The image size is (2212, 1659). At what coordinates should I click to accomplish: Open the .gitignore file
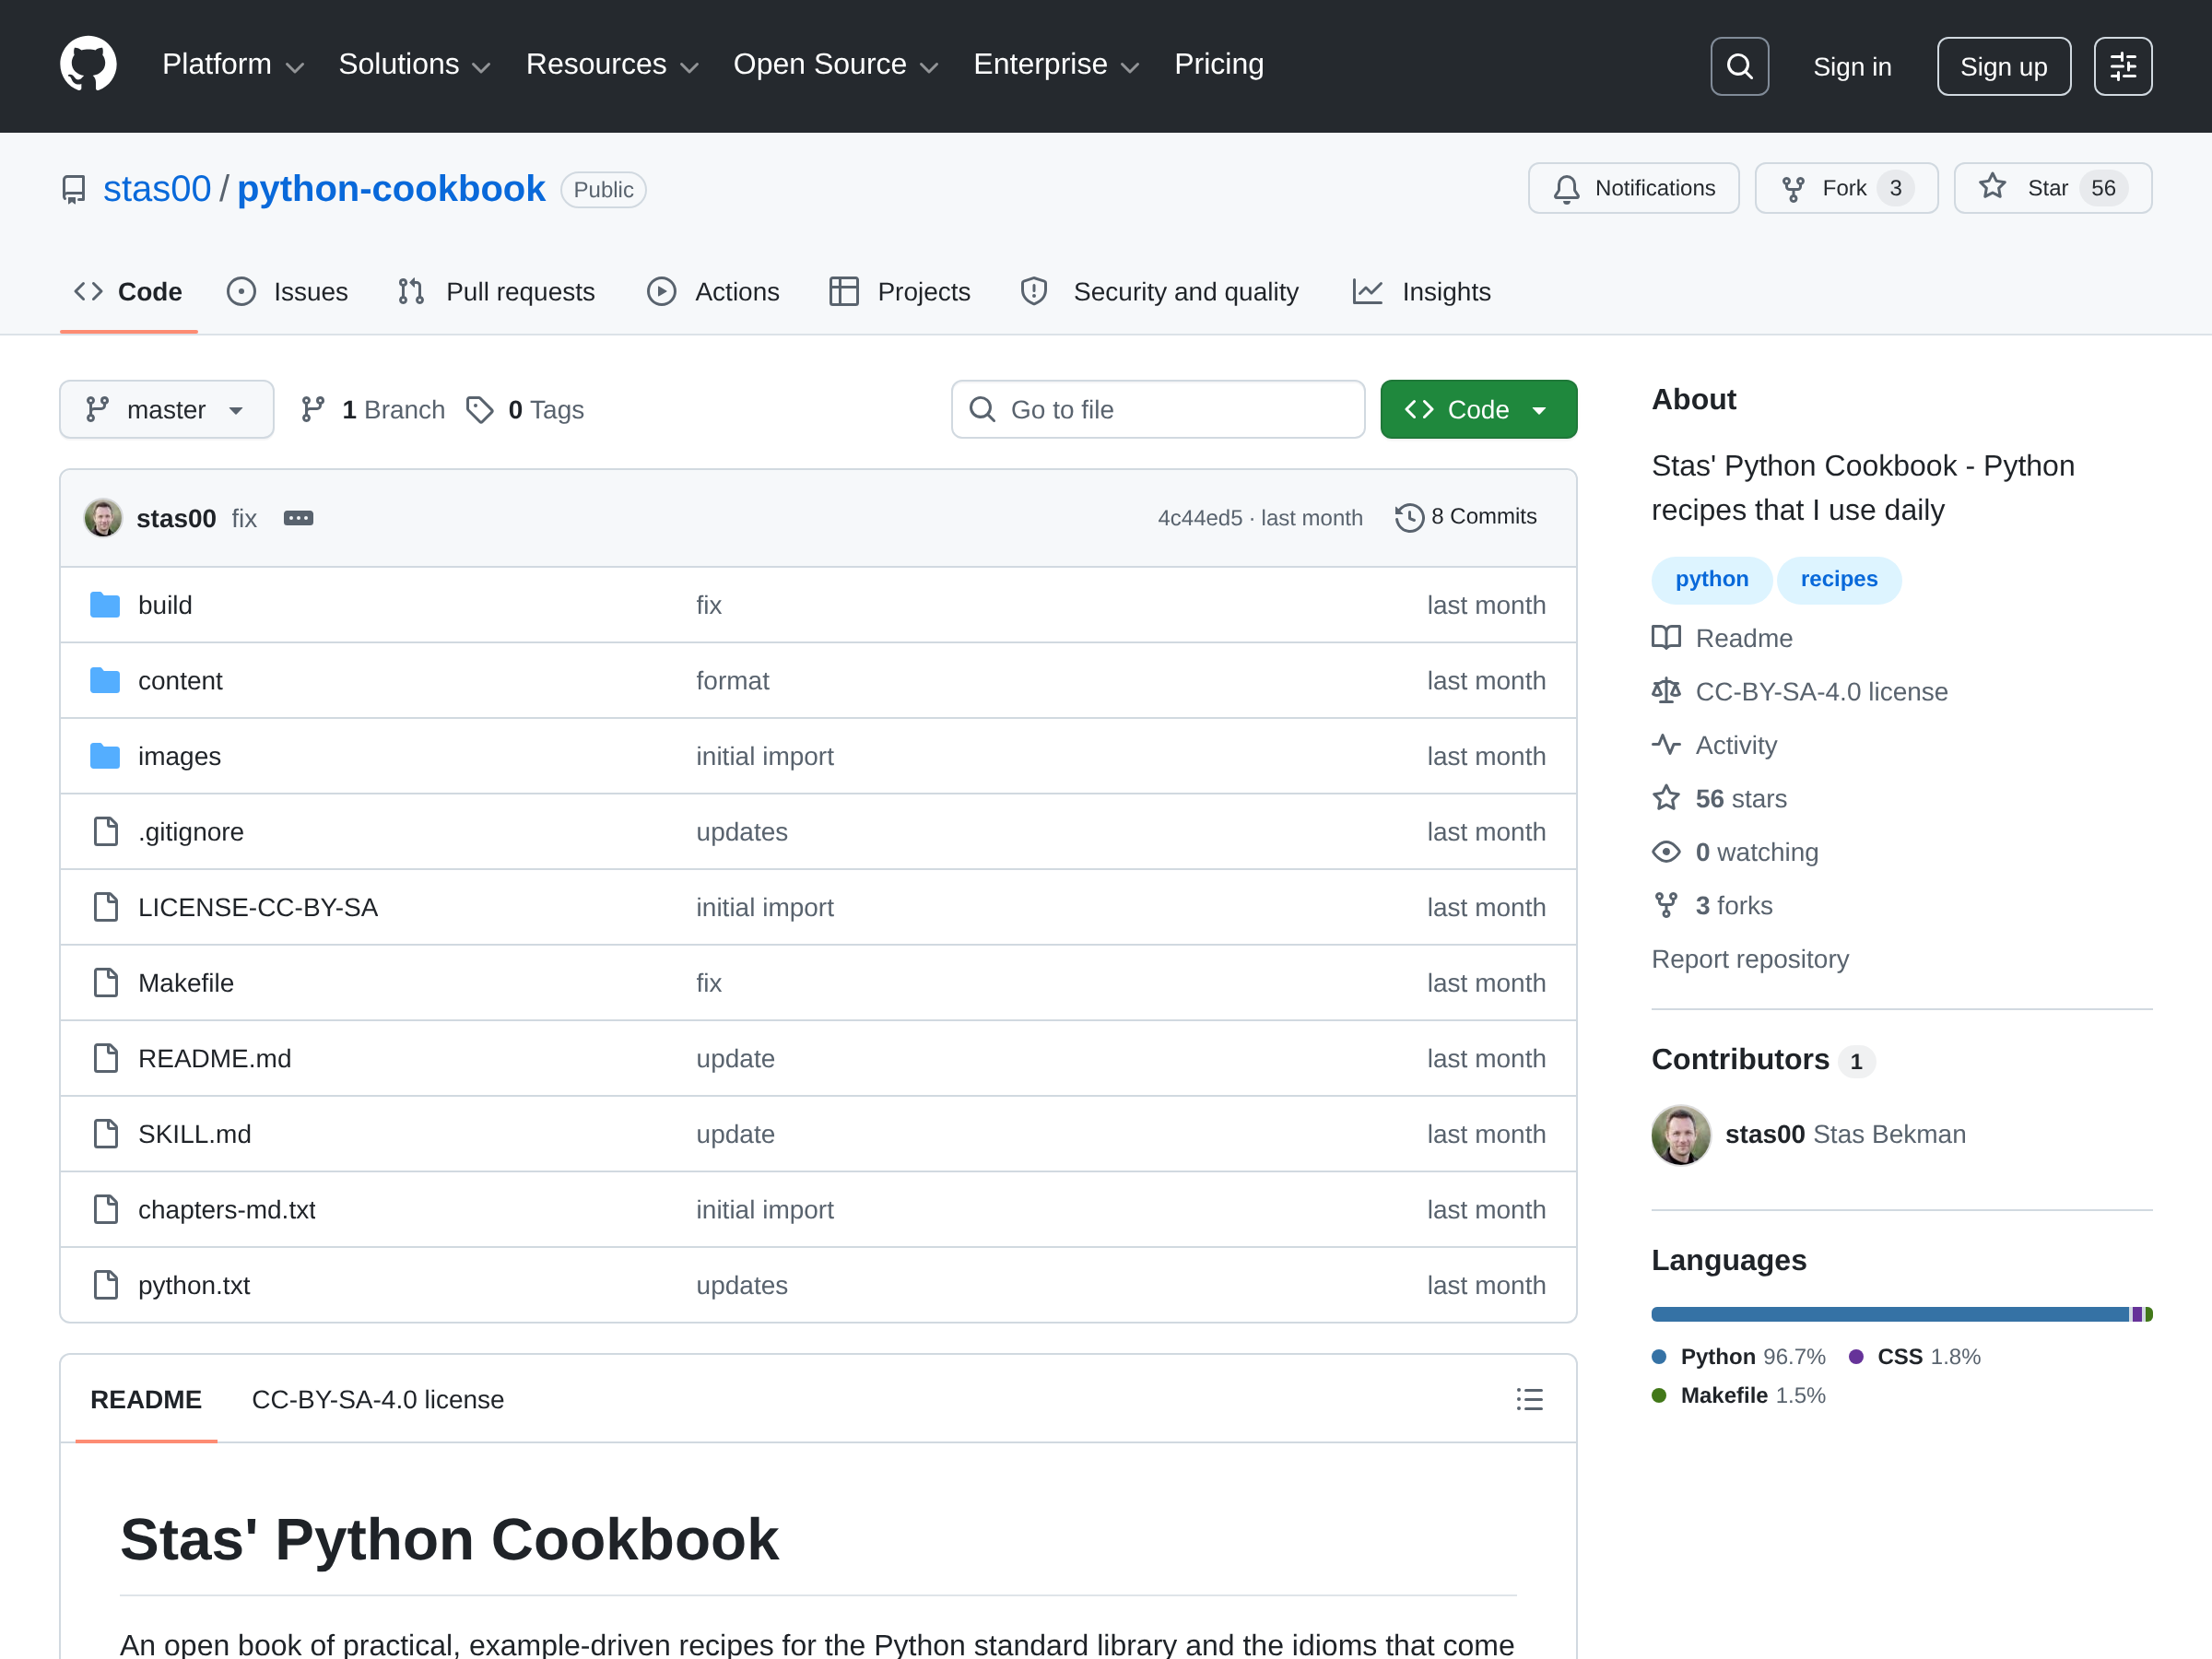[x=191, y=832]
